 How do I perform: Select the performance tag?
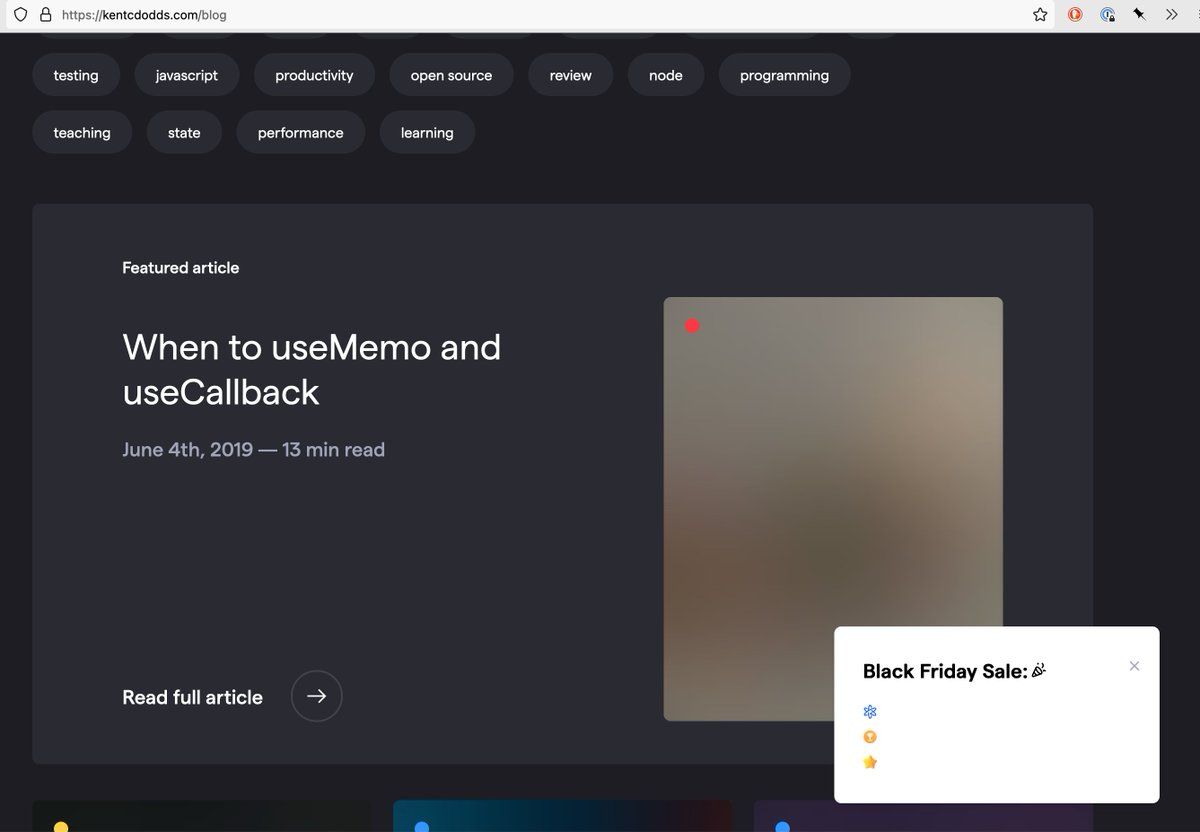tap(301, 132)
